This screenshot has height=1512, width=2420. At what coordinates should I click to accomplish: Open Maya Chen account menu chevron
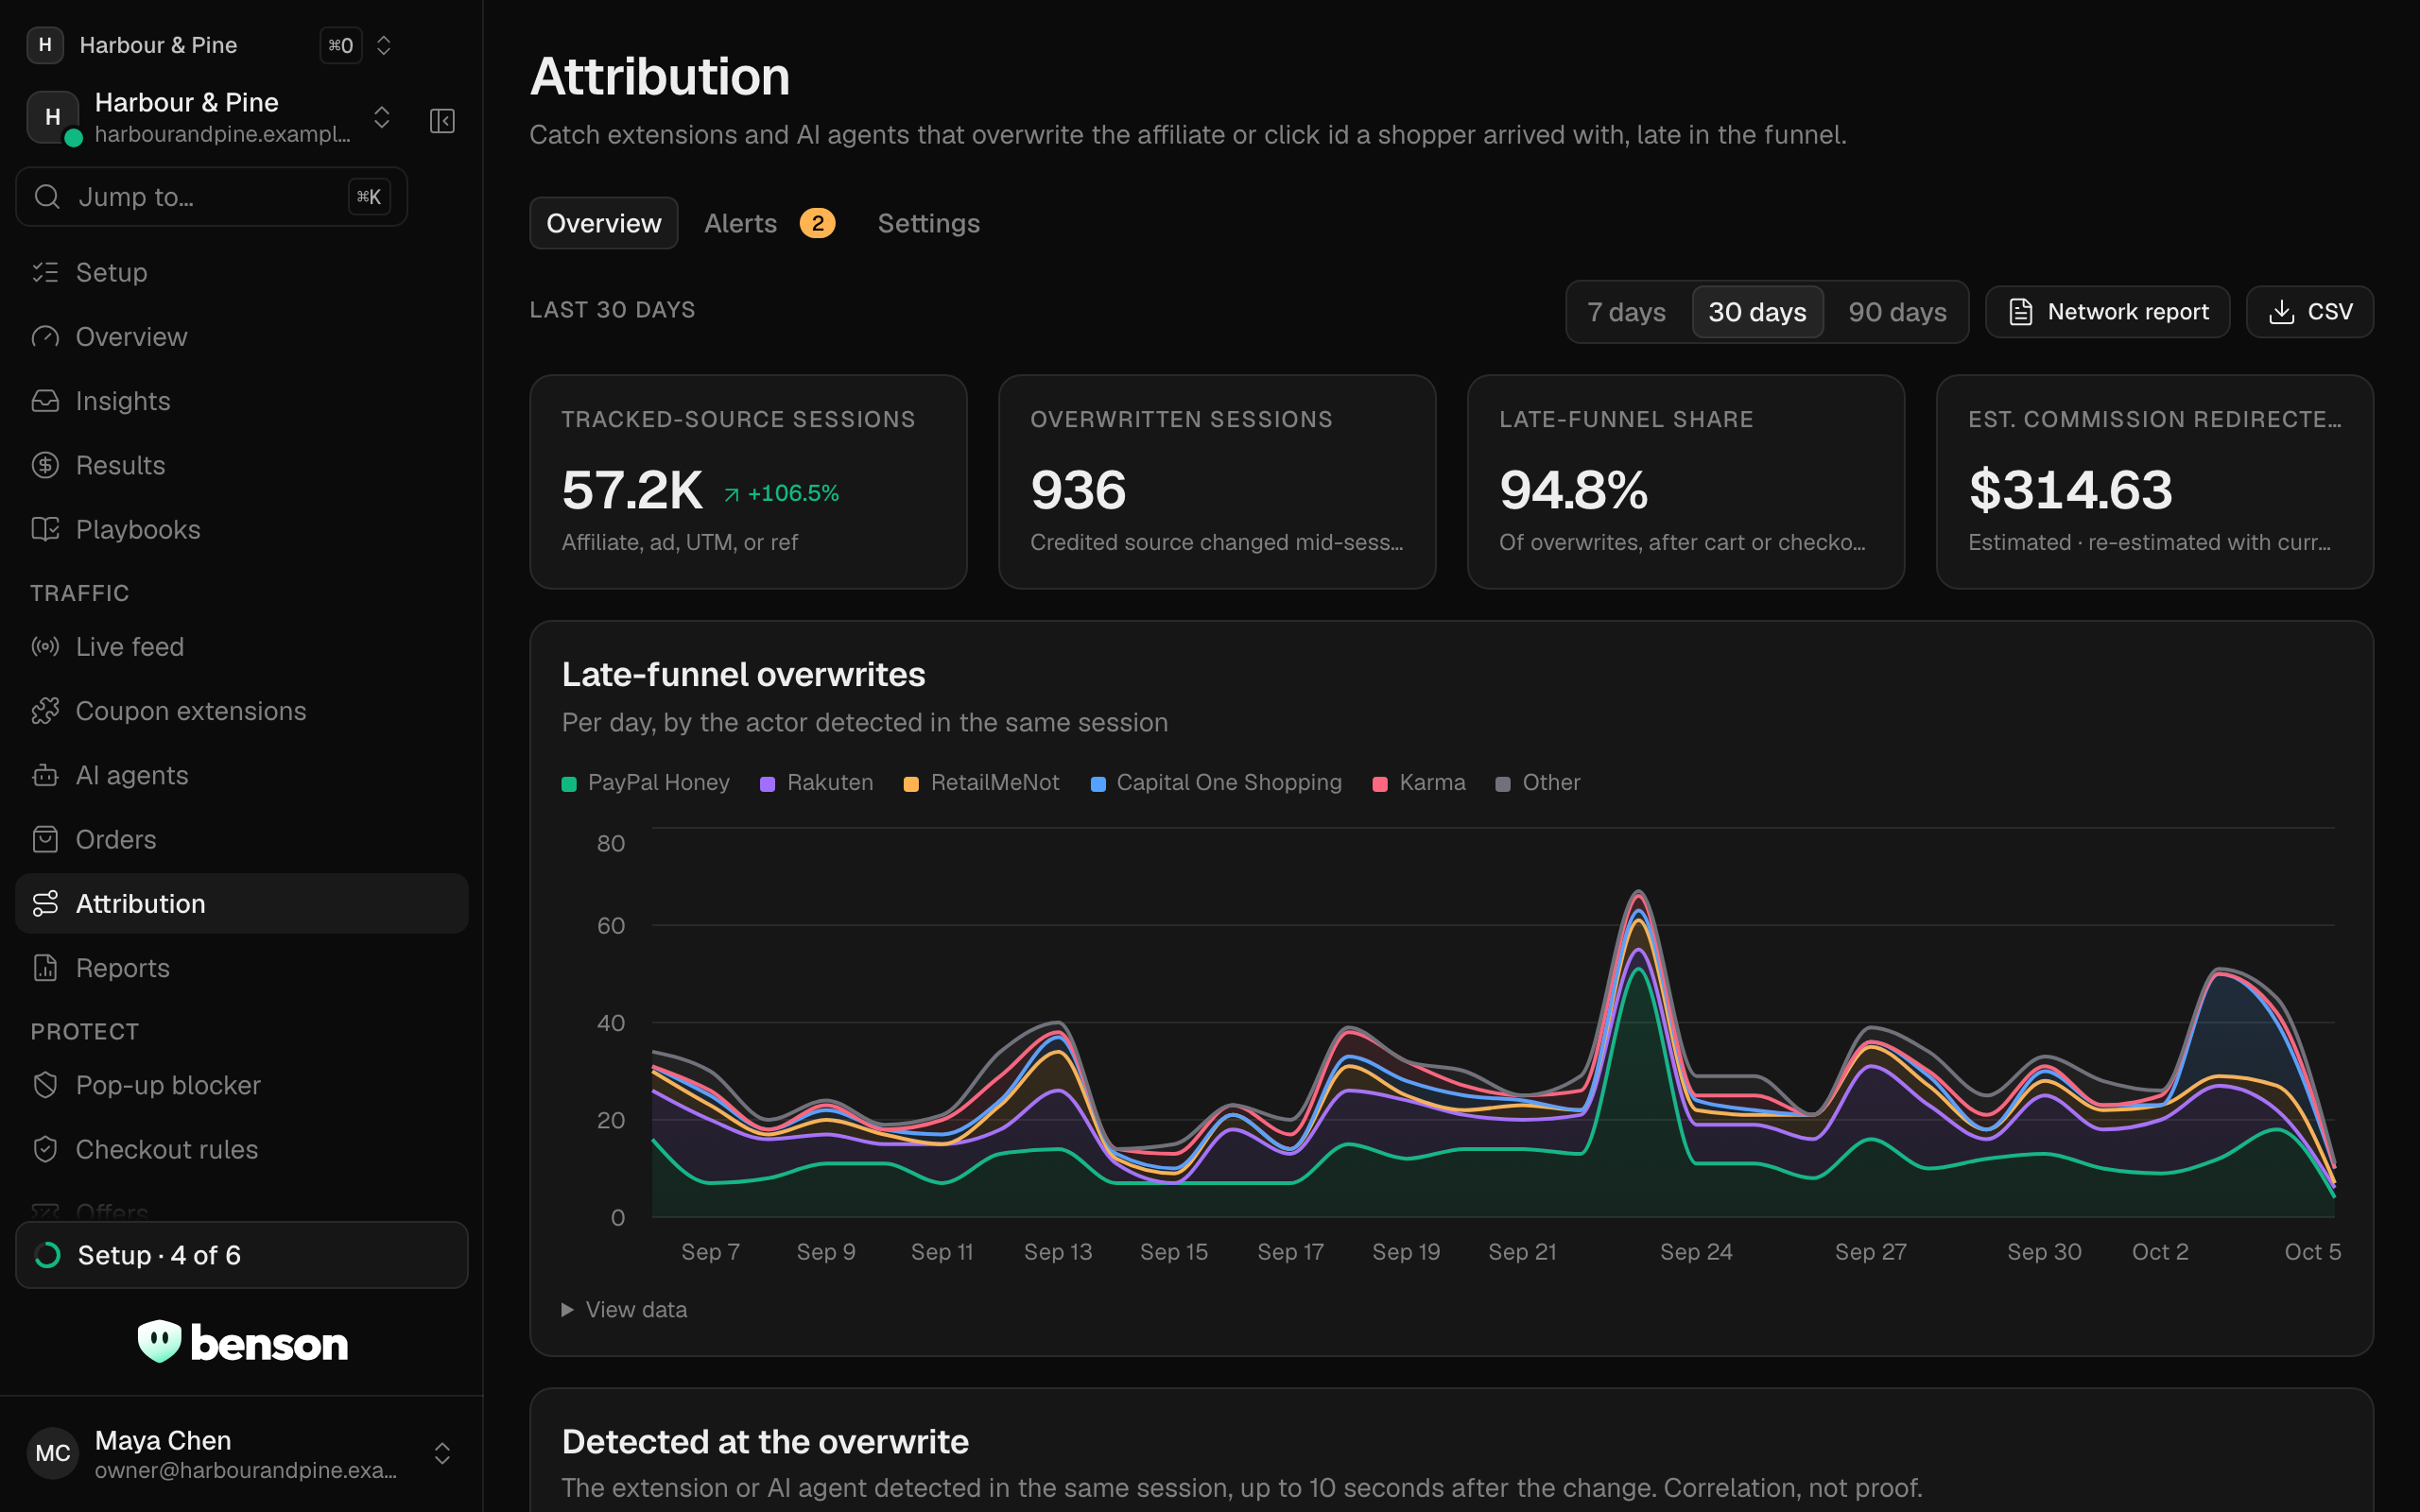pyautogui.click(x=442, y=1453)
